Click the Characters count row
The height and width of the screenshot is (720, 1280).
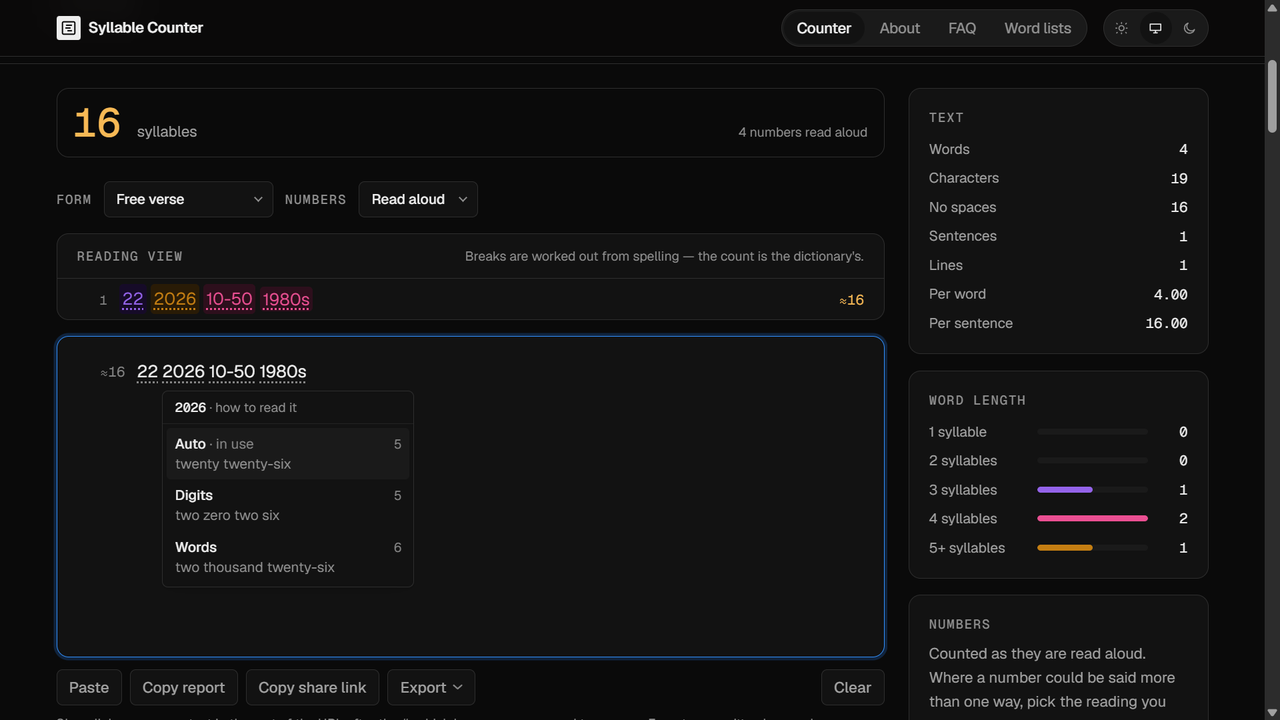pos(1058,178)
